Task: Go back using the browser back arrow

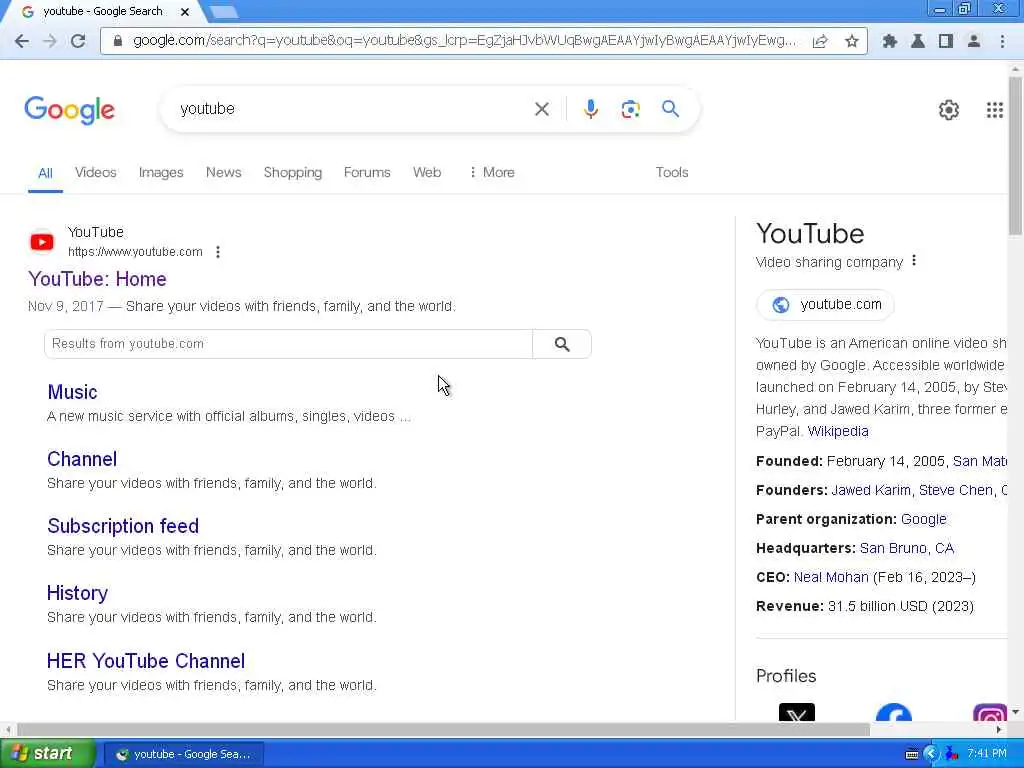Action: (22, 41)
